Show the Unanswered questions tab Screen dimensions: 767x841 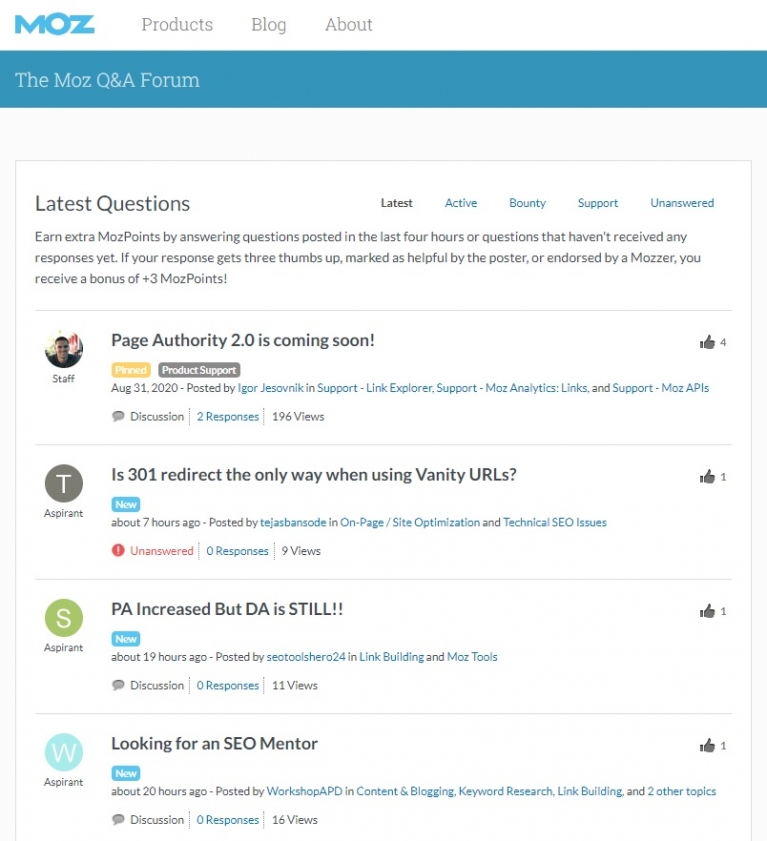click(x=682, y=203)
